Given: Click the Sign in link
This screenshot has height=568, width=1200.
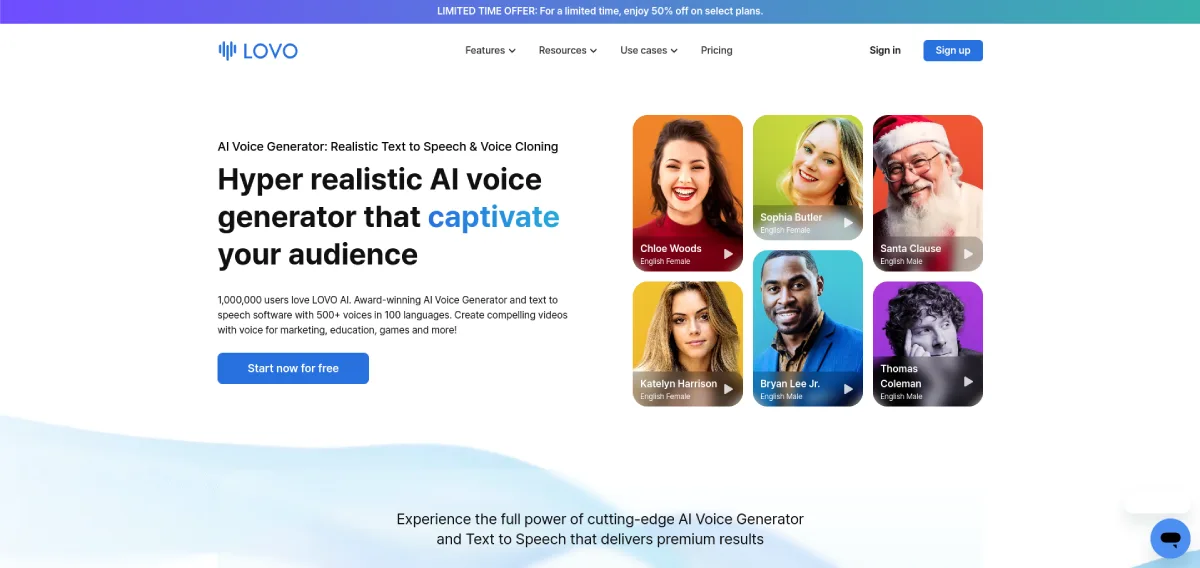Looking at the screenshot, I should click(x=885, y=50).
